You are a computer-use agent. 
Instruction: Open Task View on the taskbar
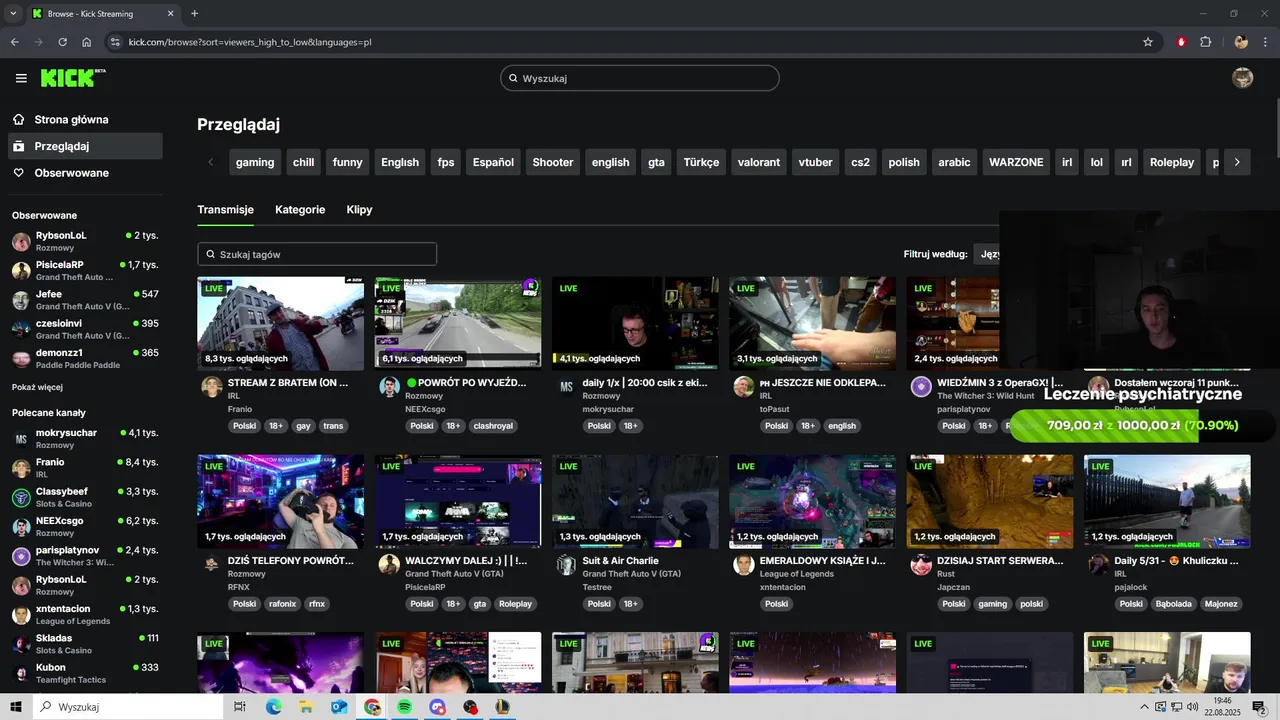pos(240,707)
